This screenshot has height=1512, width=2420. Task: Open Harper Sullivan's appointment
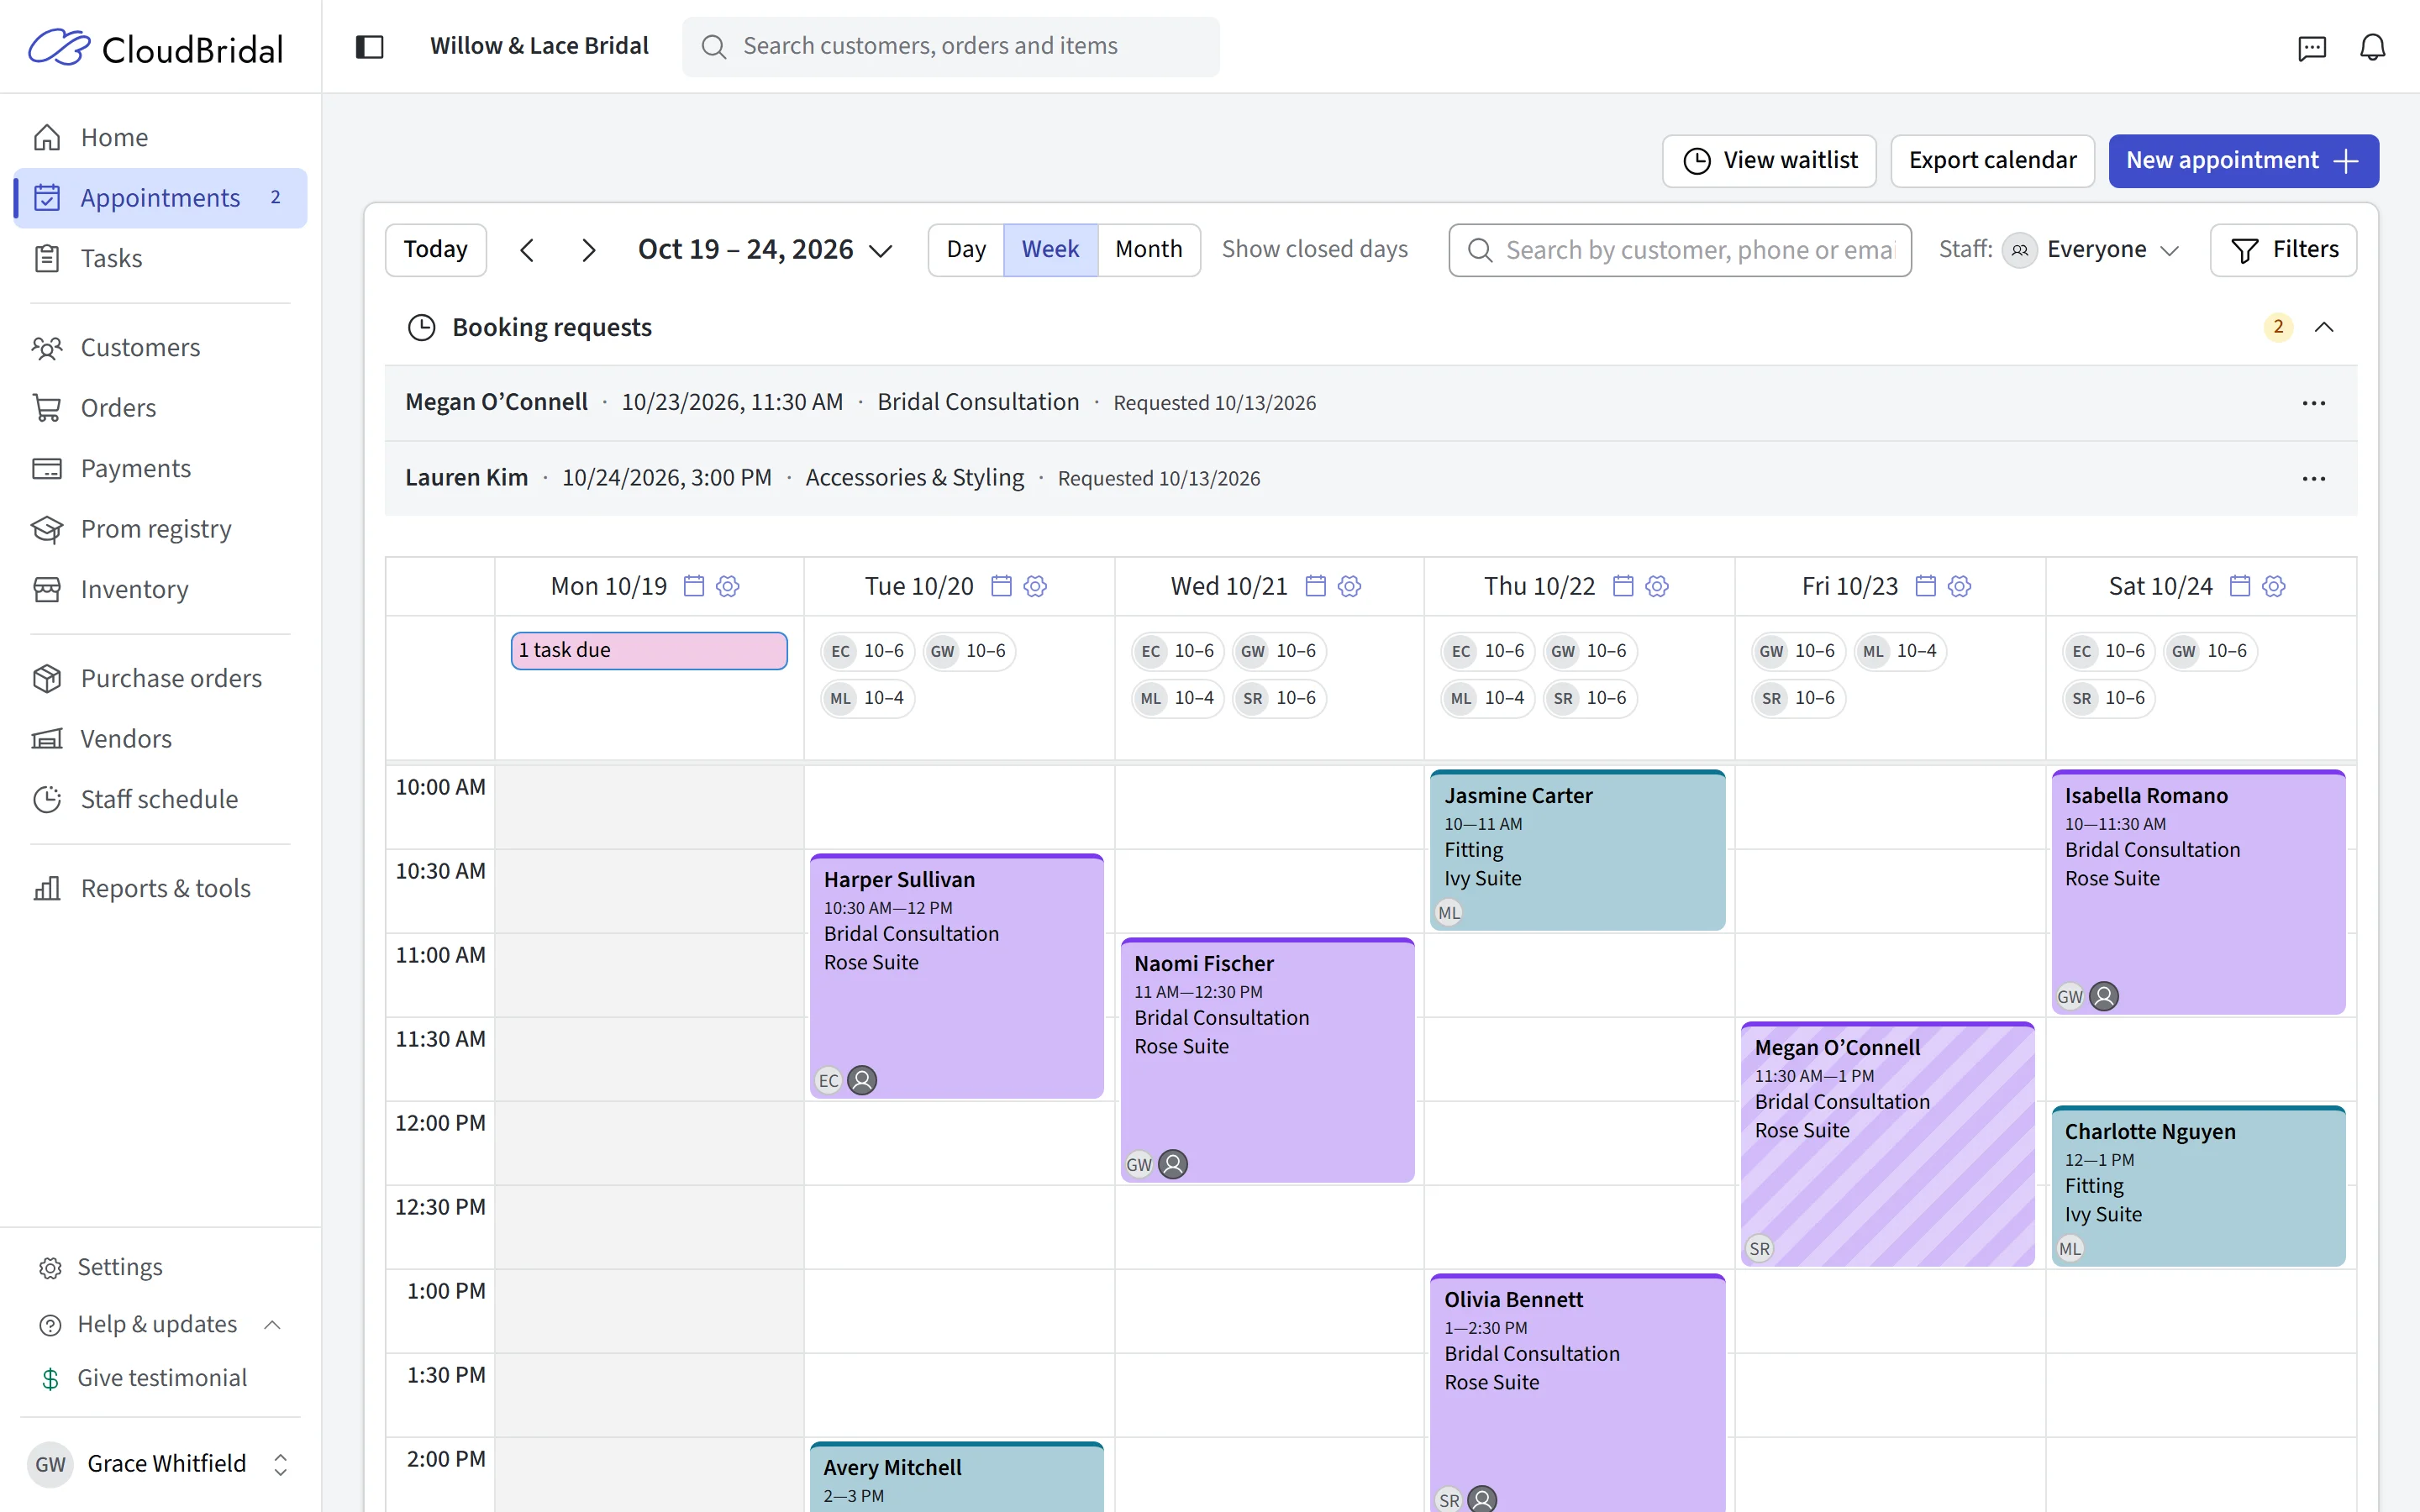click(957, 977)
